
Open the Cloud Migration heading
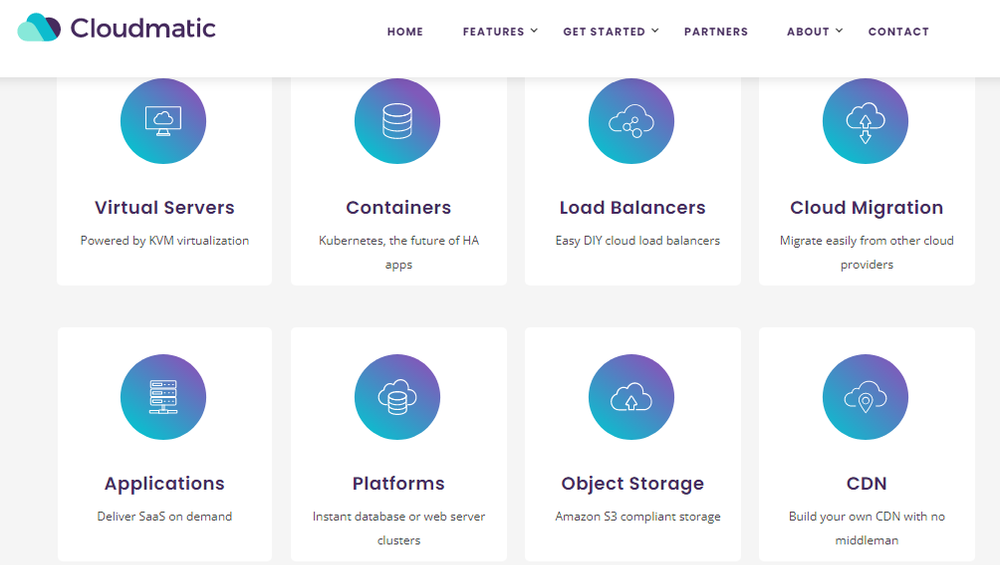coord(867,208)
